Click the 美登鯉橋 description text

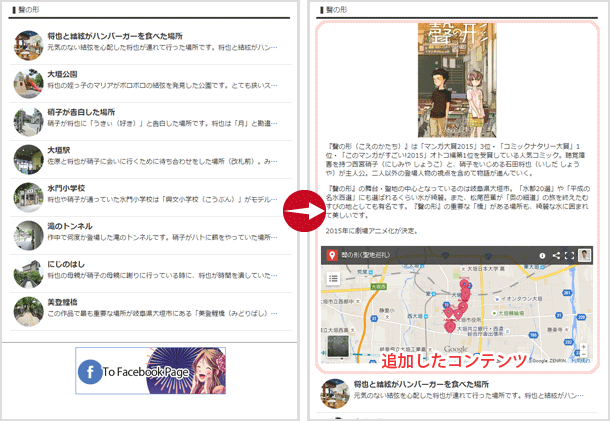(x=162, y=313)
